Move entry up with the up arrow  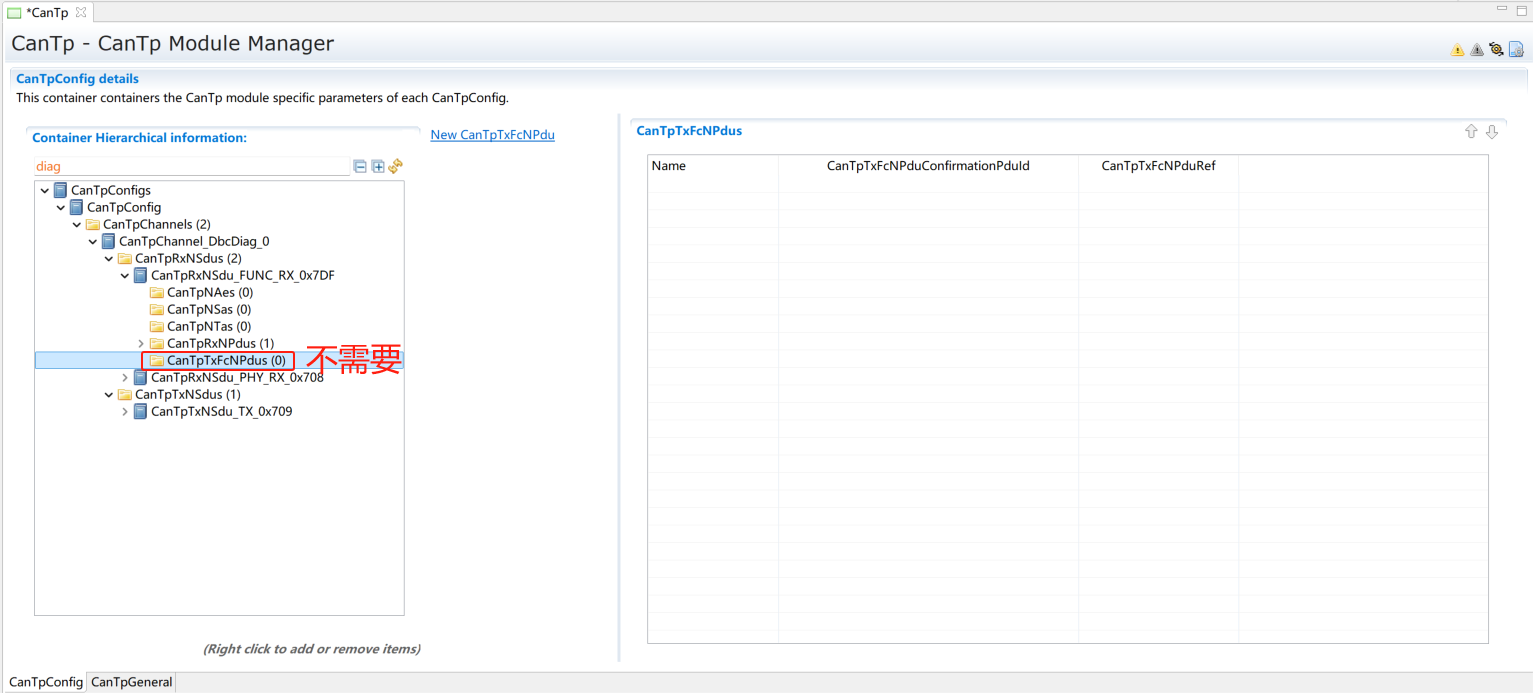click(x=1471, y=132)
